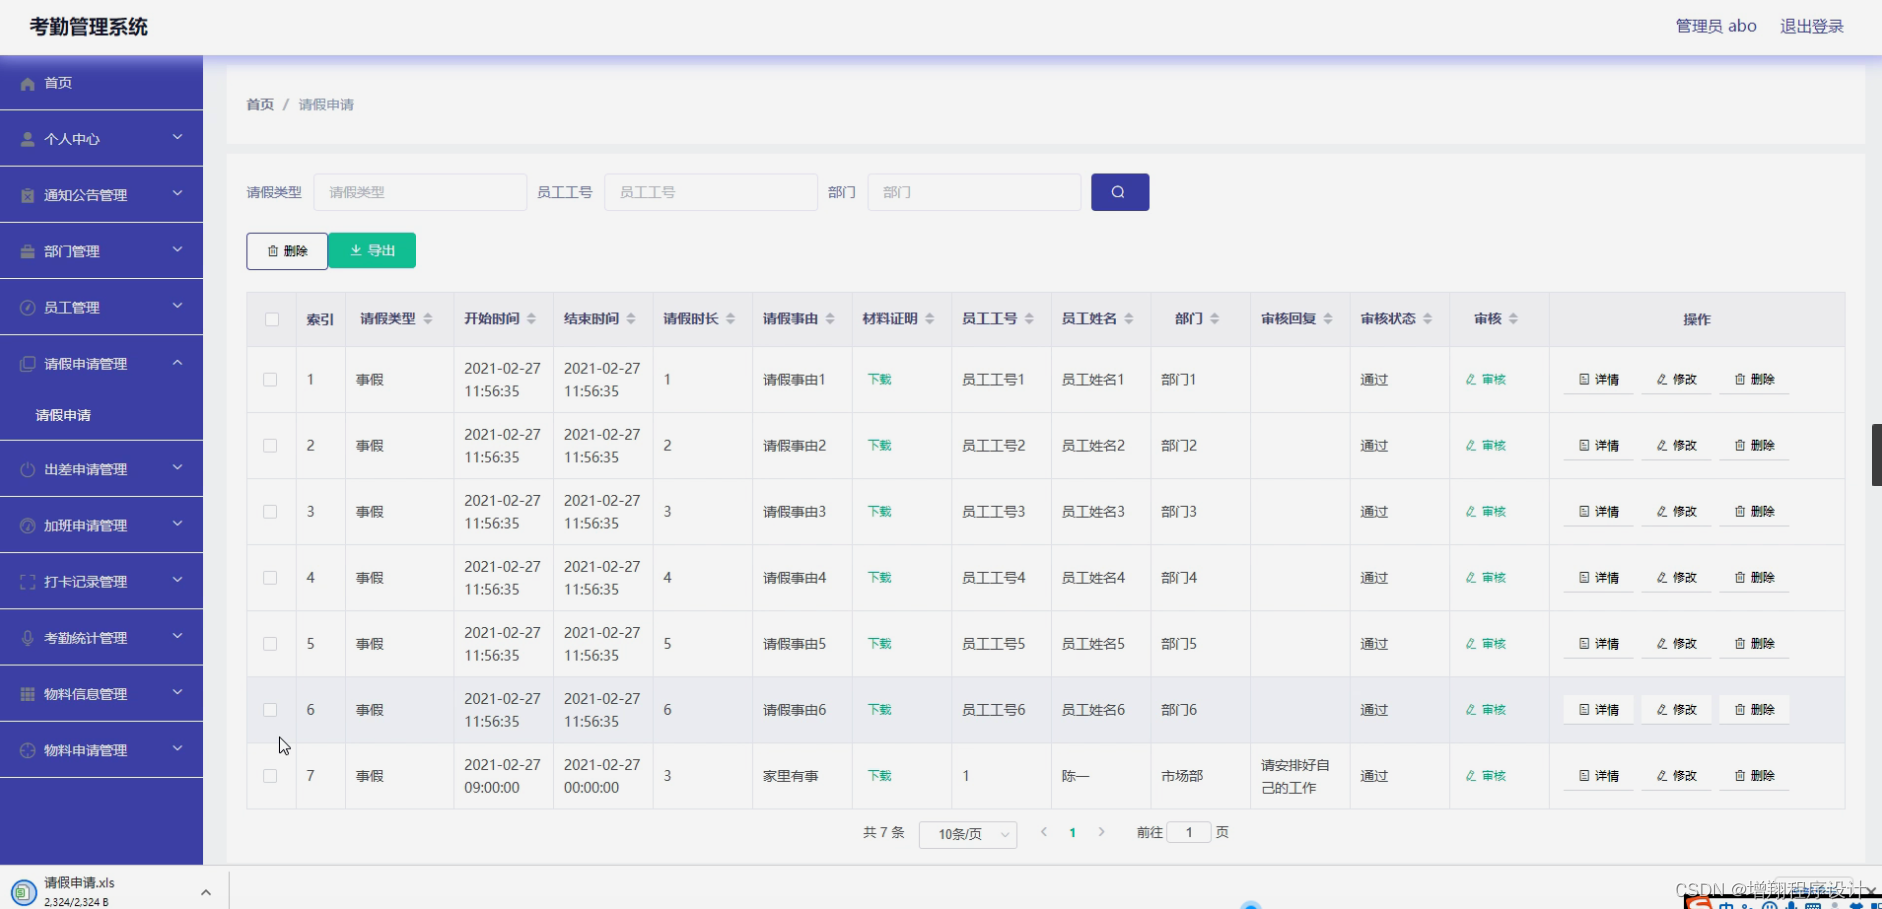Expand the 部门管理 menu
Image resolution: width=1882 pixels, height=909 pixels.
[x=101, y=251]
